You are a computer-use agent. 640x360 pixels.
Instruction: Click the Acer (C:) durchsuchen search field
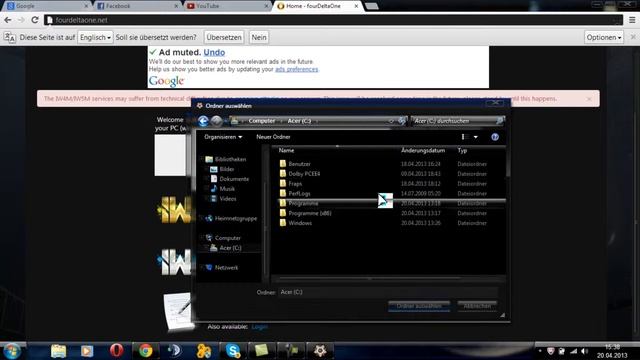[458, 121]
